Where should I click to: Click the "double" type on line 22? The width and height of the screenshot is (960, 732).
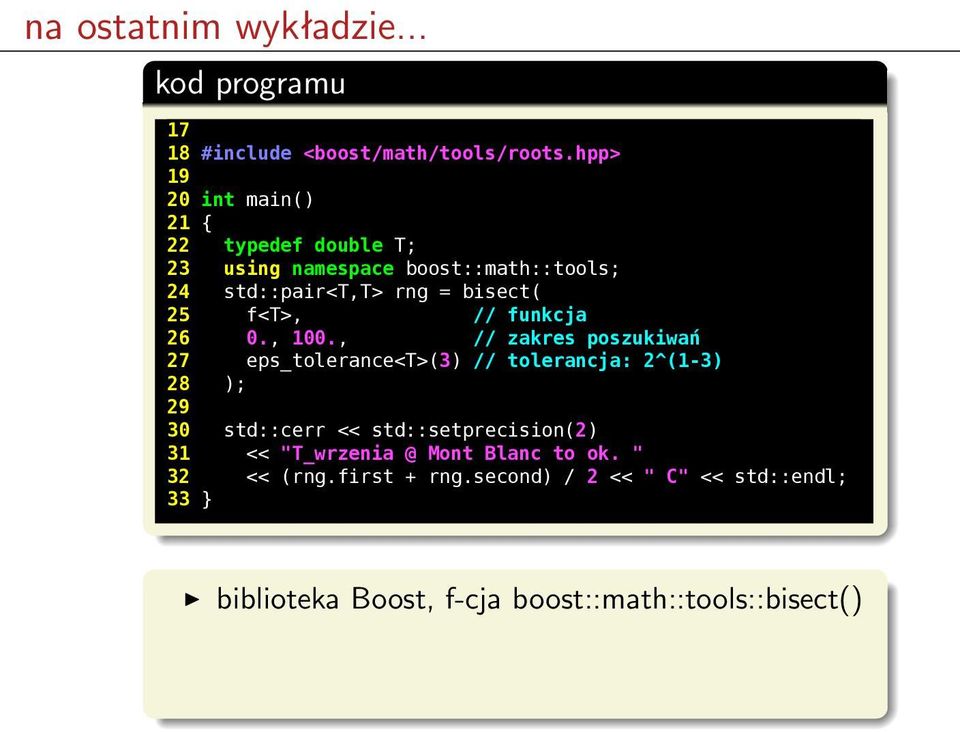click(x=348, y=245)
